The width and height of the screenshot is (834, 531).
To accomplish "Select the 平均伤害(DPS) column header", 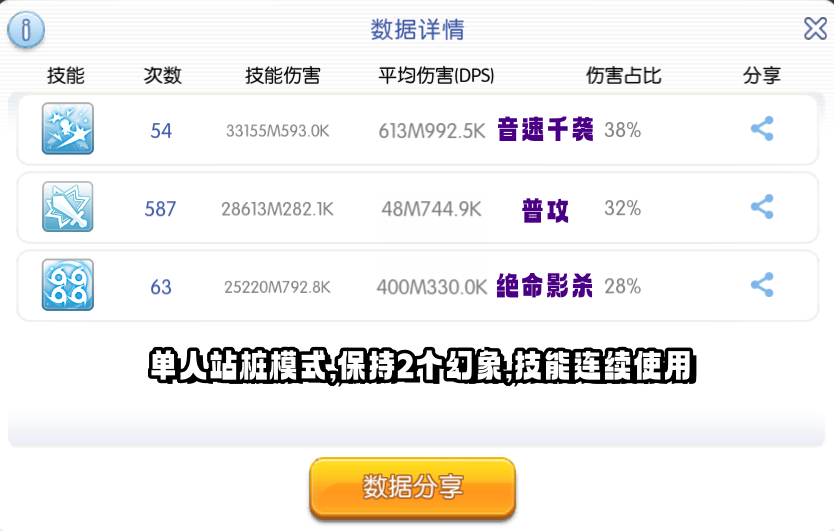I will point(436,76).
